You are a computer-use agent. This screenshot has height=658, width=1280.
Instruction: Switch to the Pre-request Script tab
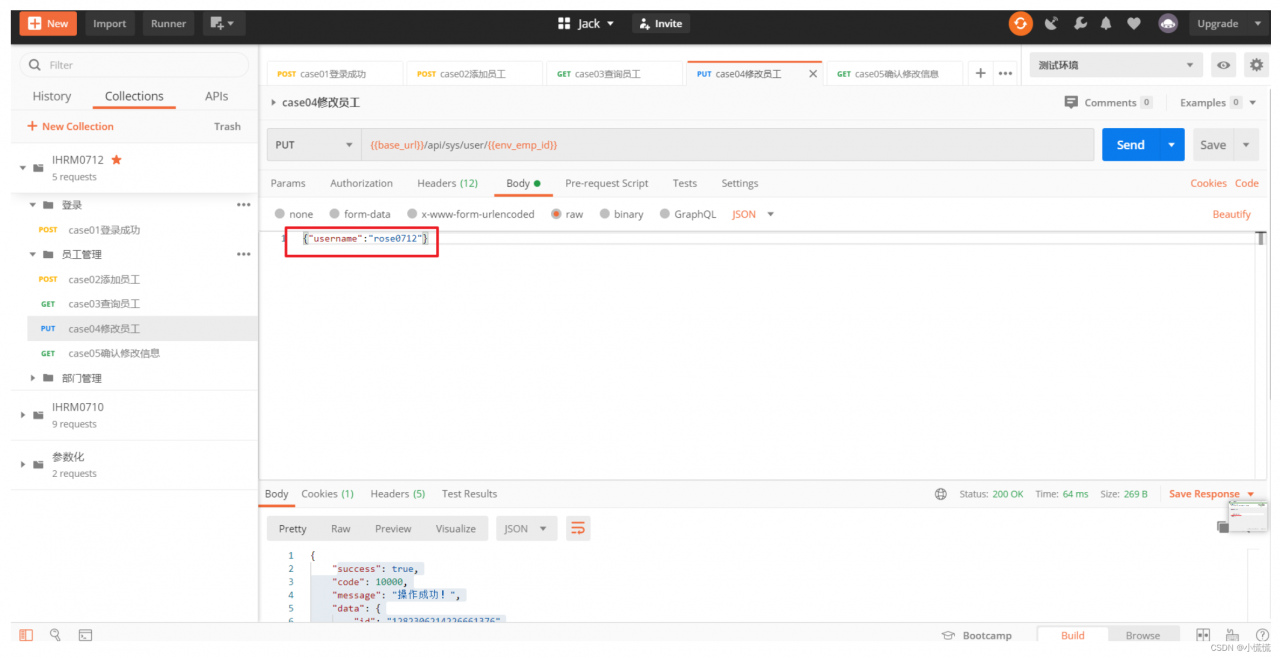[606, 183]
